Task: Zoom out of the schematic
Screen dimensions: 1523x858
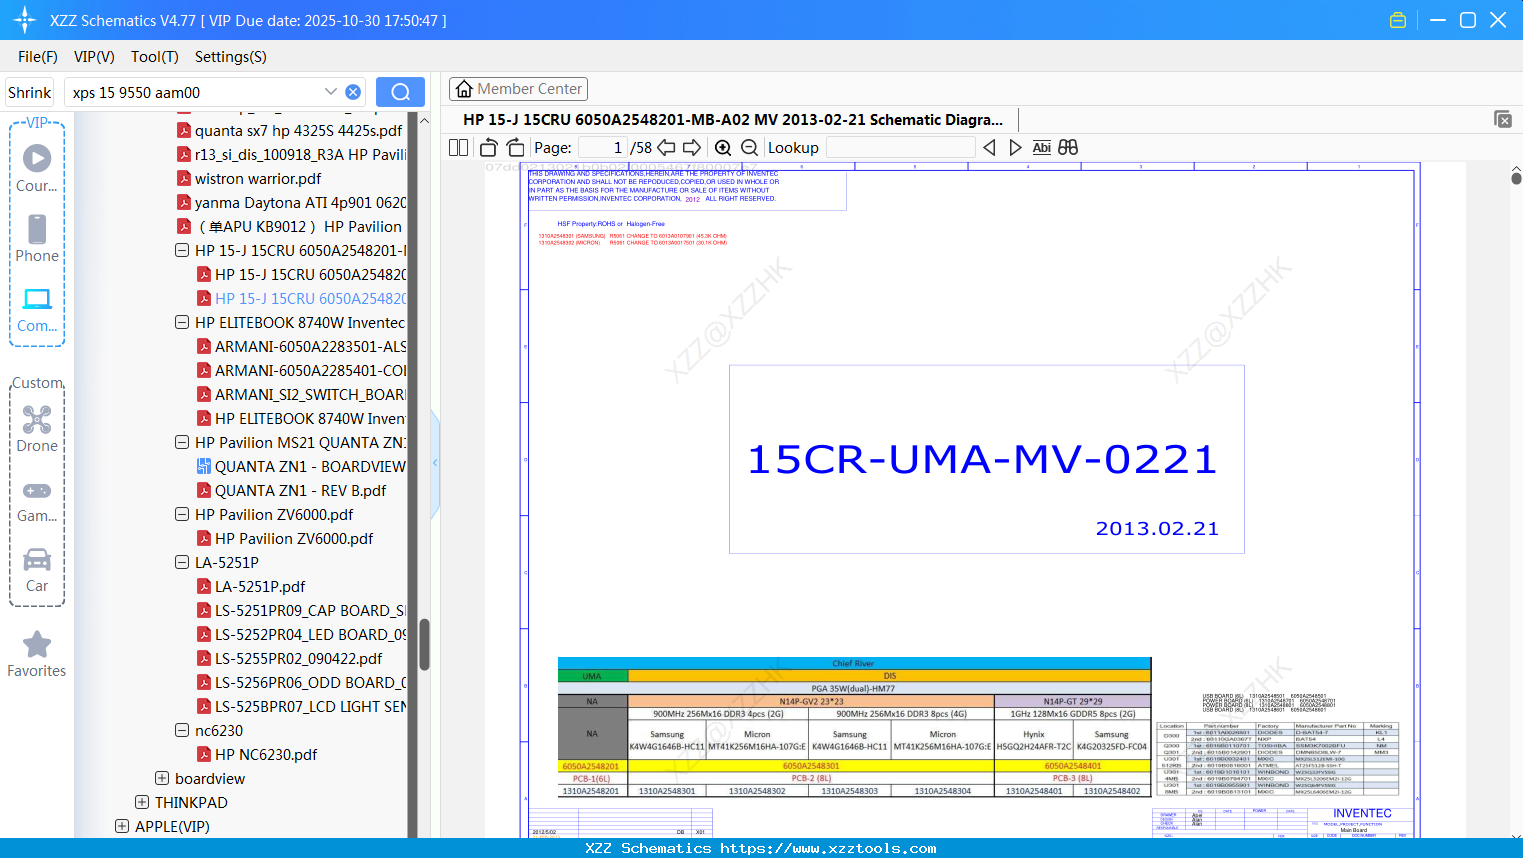Action: [749, 147]
